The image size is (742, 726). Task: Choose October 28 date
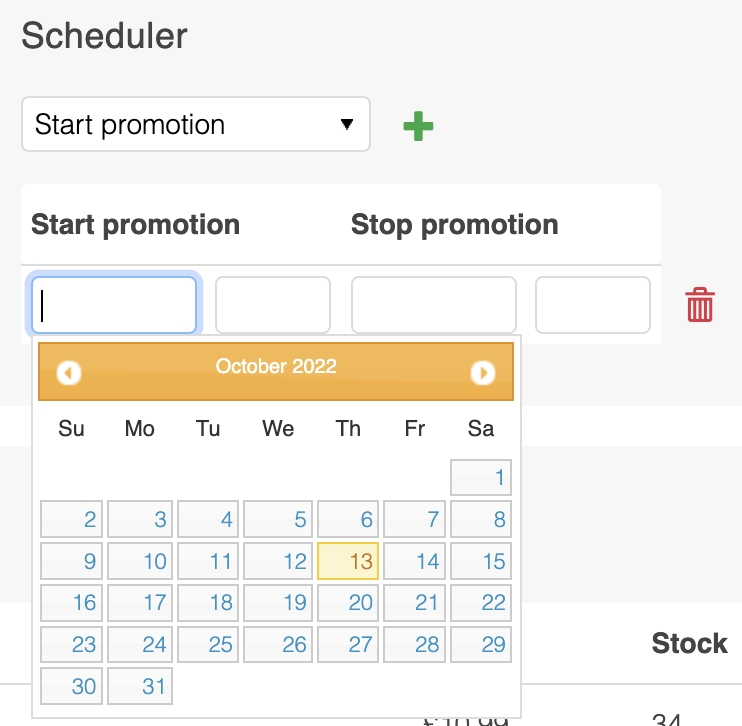pos(414,645)
